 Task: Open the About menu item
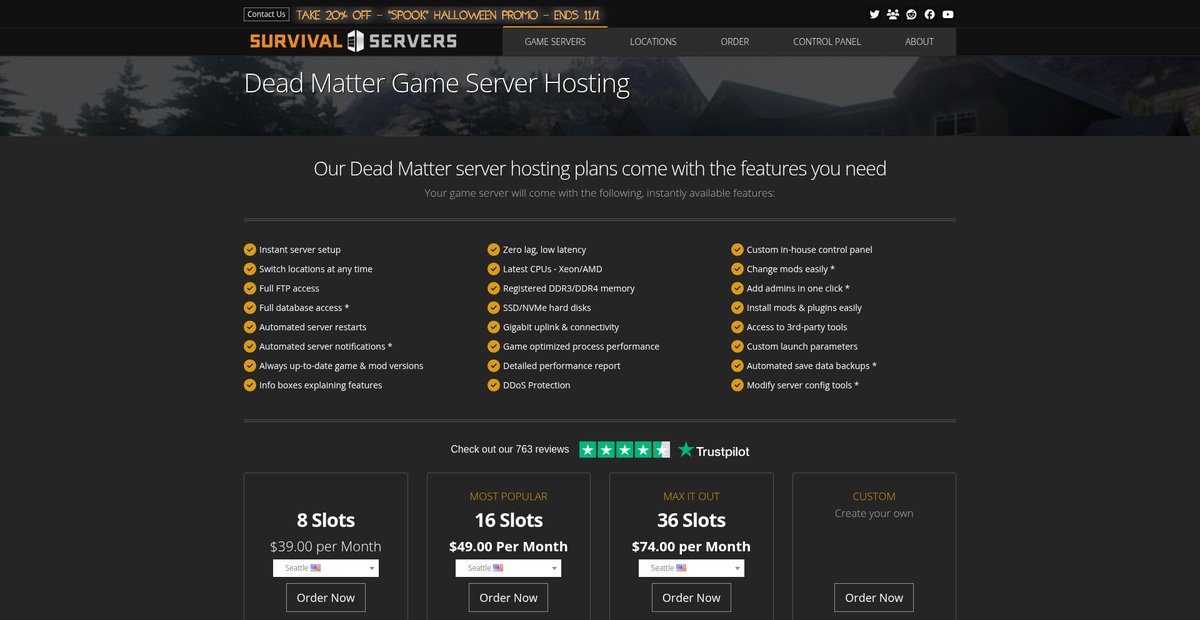(919, 42)
